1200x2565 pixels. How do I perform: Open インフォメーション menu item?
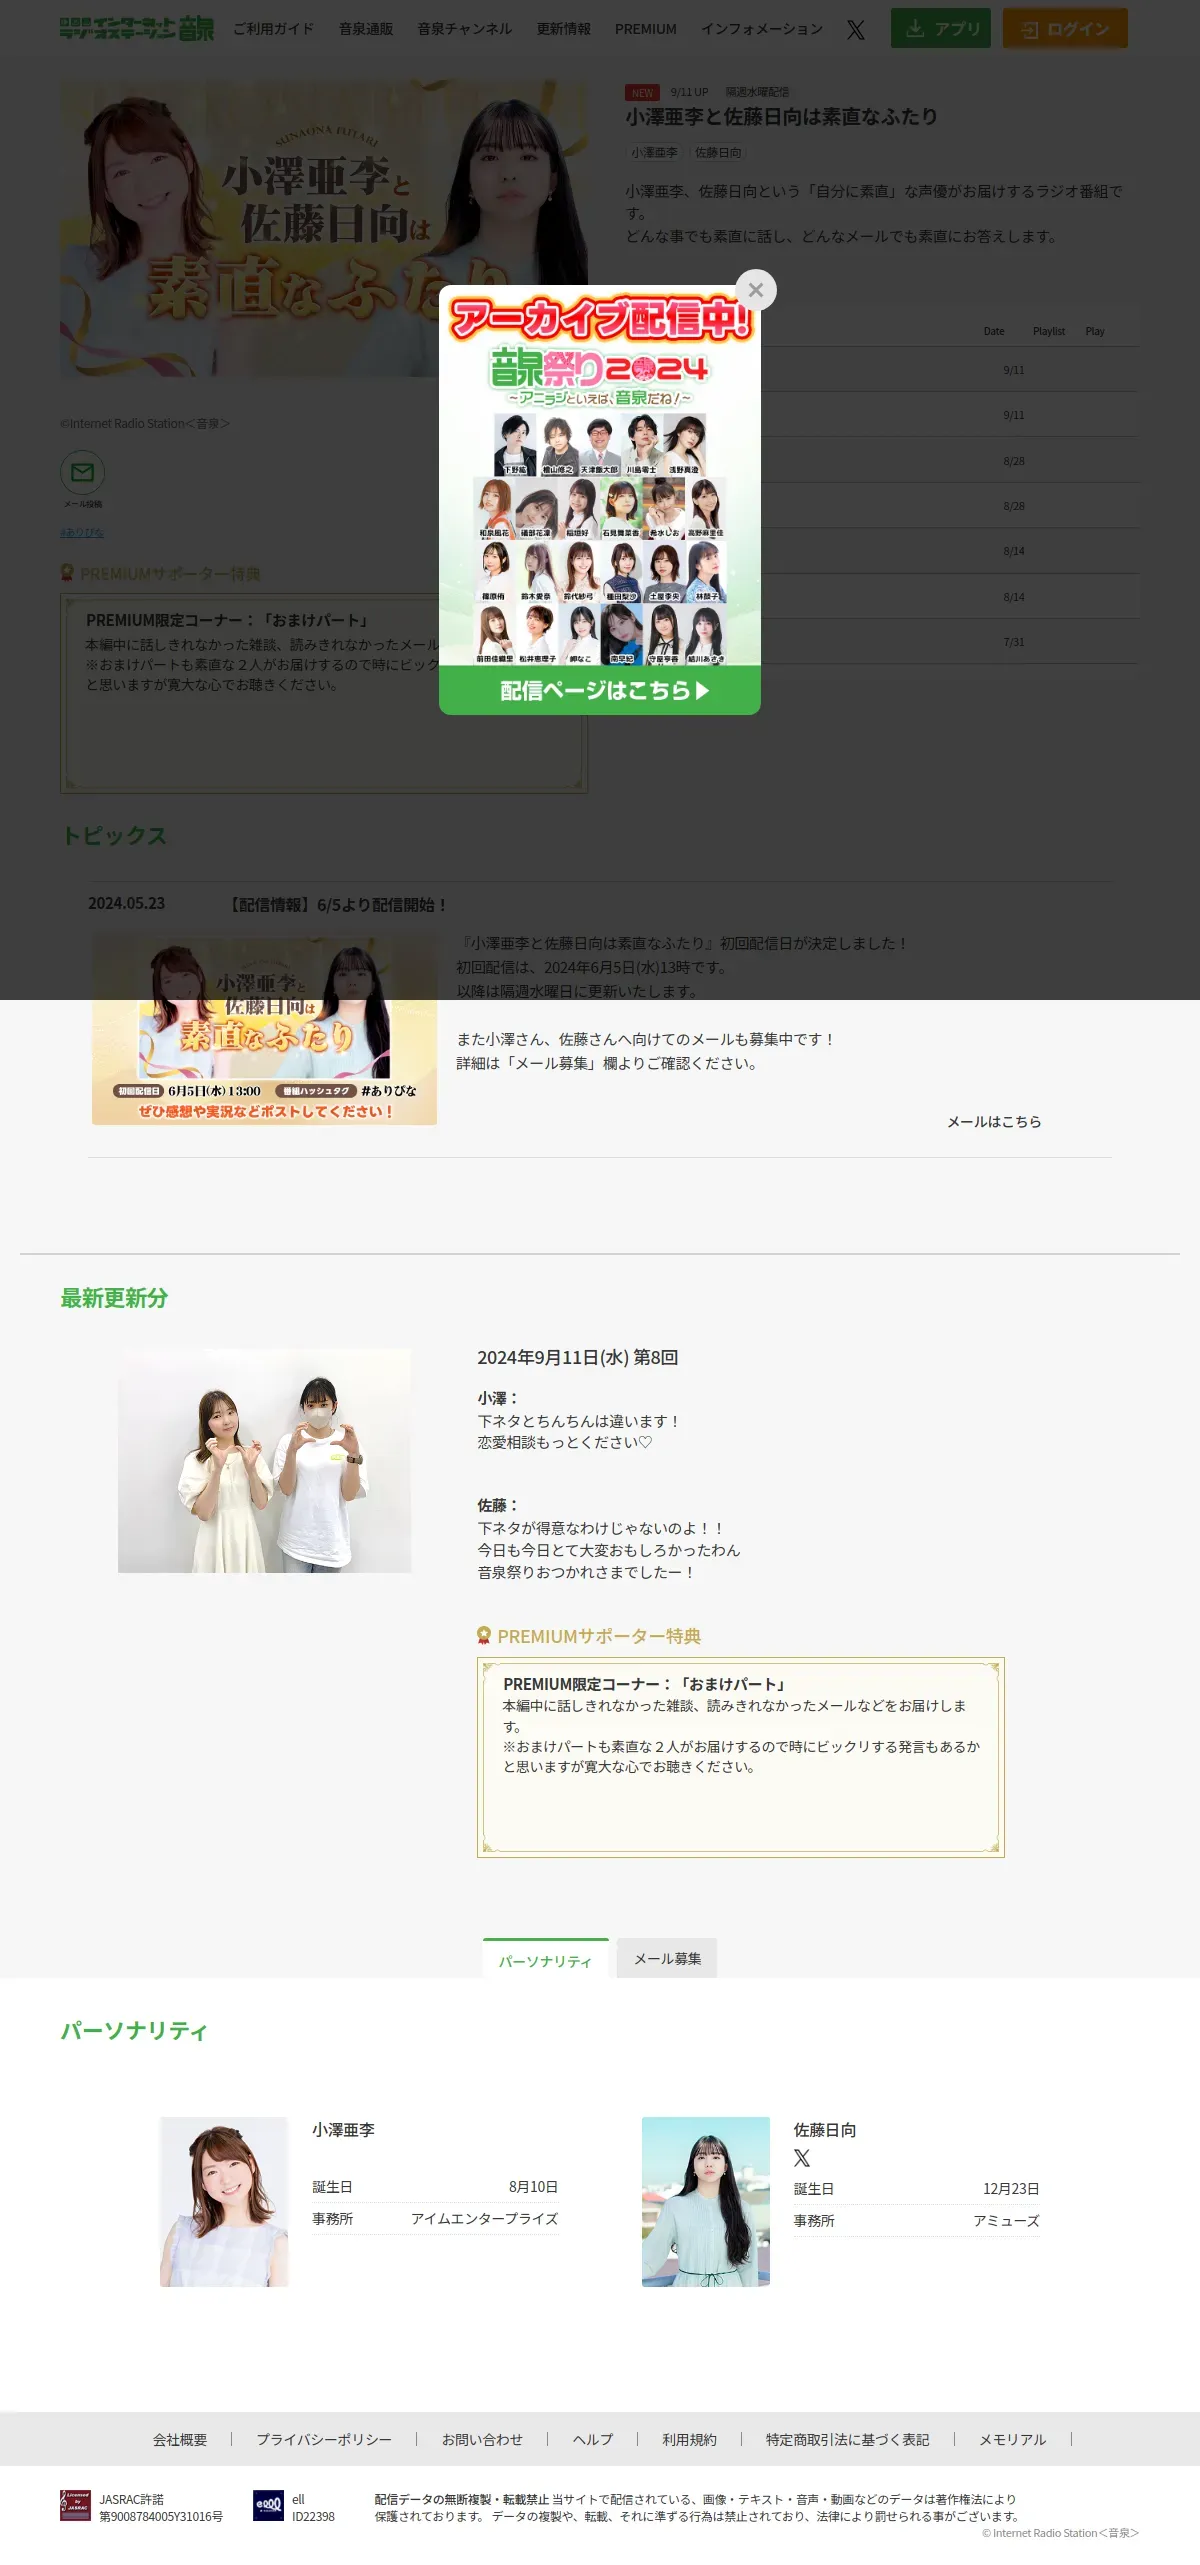762,29
